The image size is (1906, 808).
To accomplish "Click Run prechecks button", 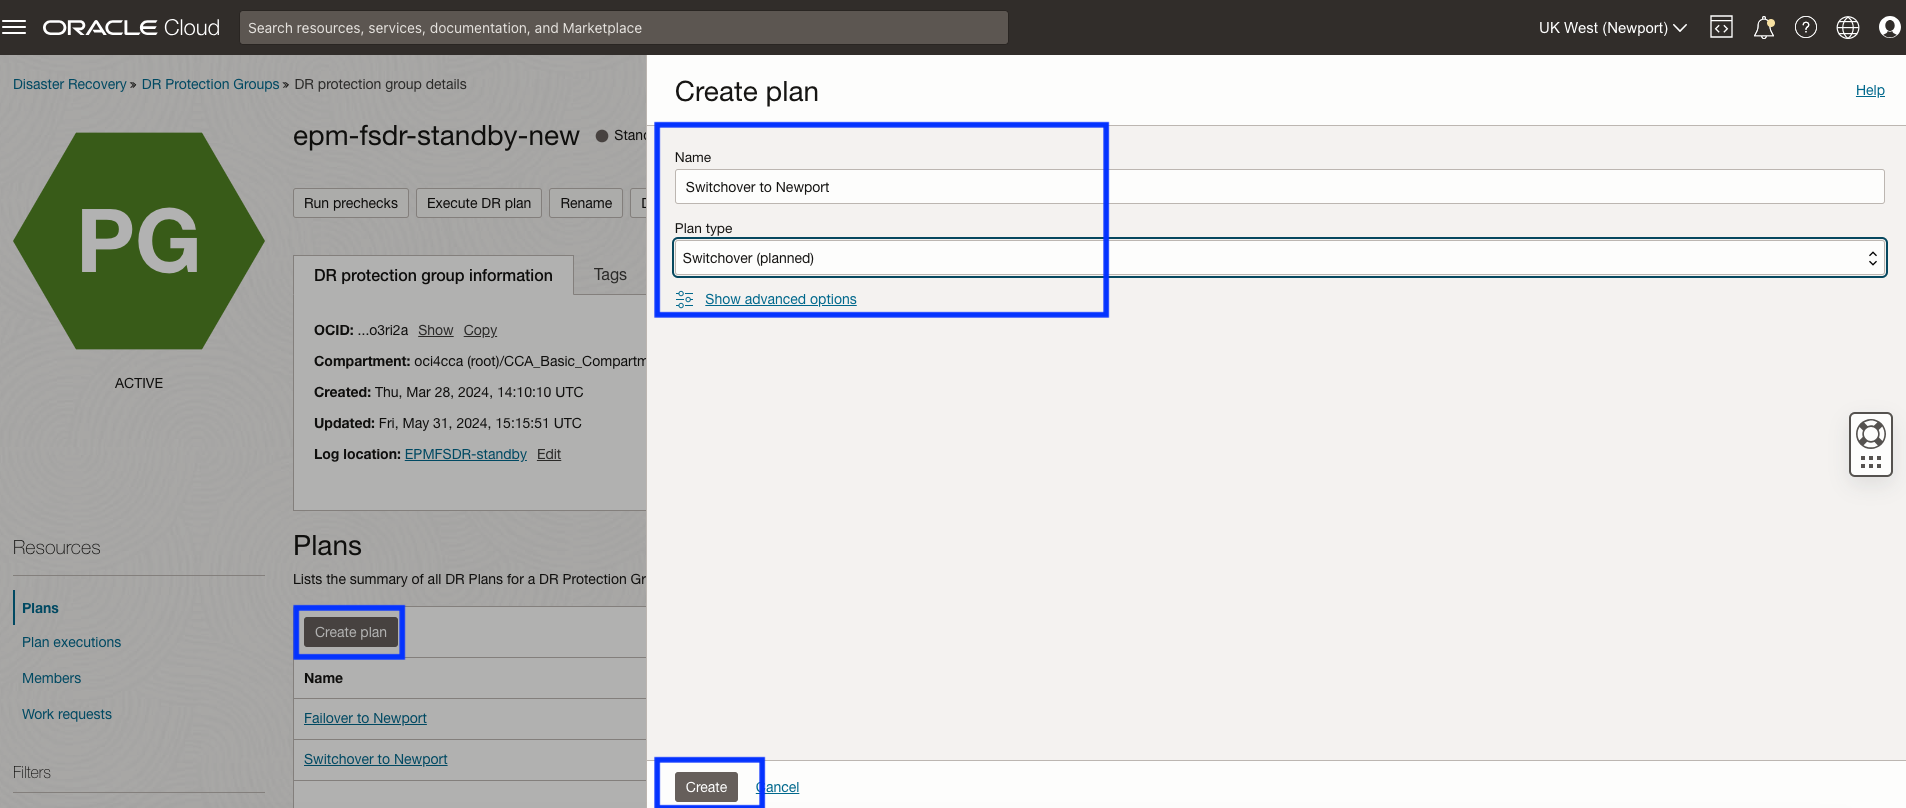I will [x=351, y=203].
